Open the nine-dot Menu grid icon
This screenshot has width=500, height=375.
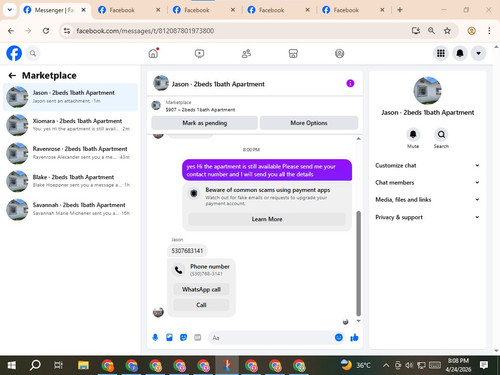coord(441,53)
